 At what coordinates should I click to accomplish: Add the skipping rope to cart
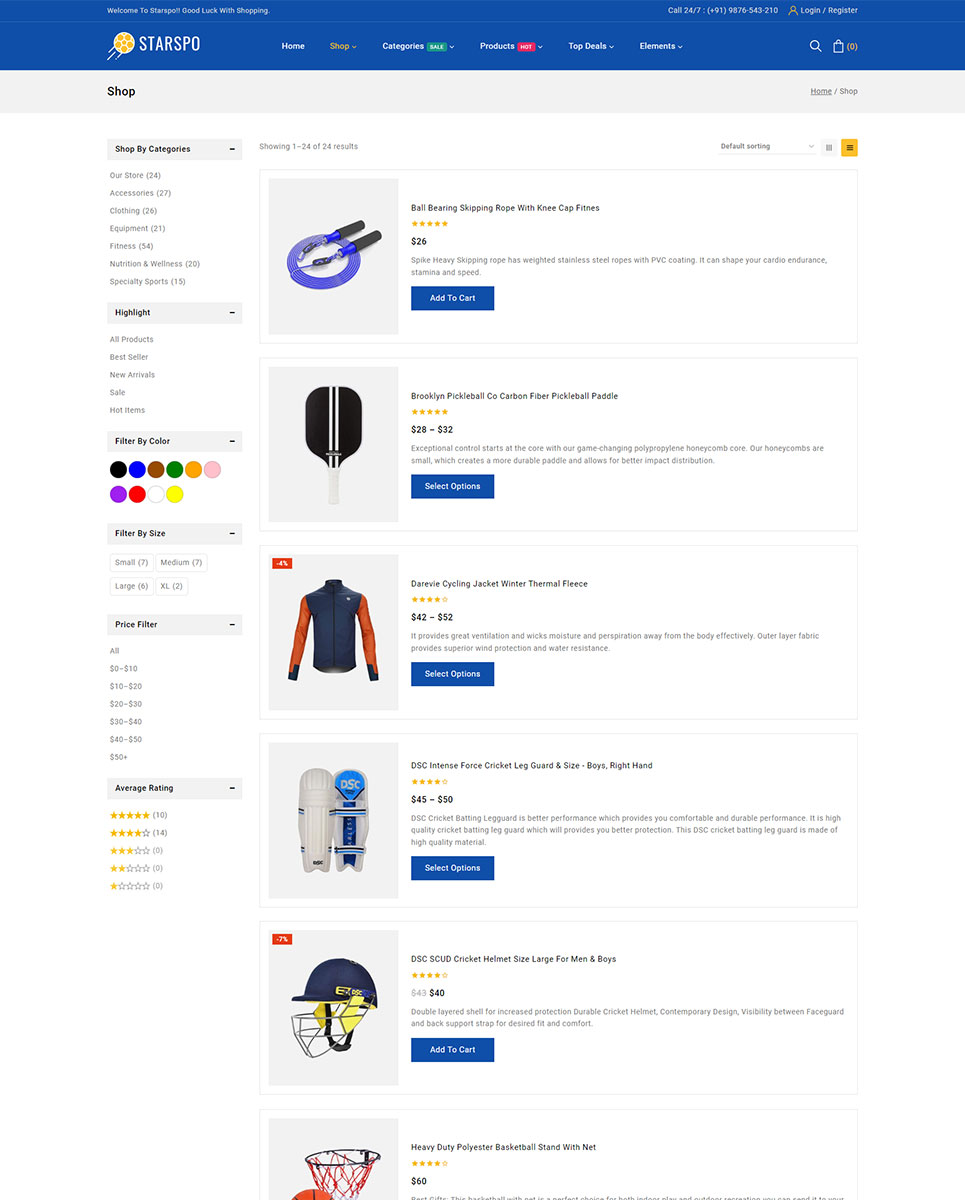(x=452, y=298)
